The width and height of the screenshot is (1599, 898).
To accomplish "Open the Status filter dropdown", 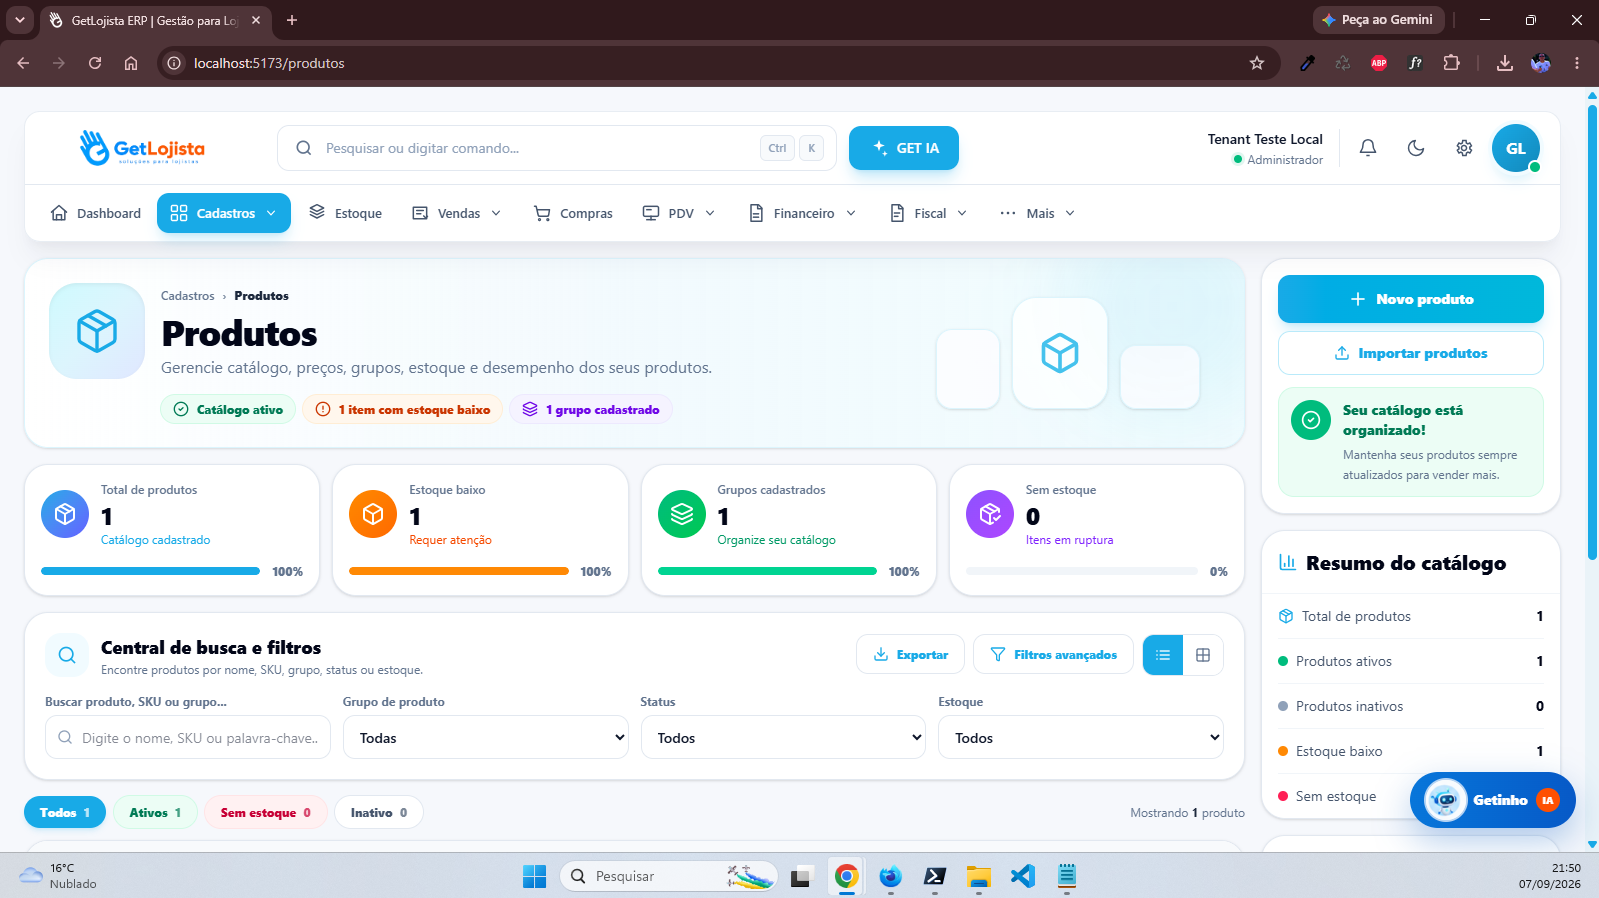I will pyautogui.click(x=783, y=737).
